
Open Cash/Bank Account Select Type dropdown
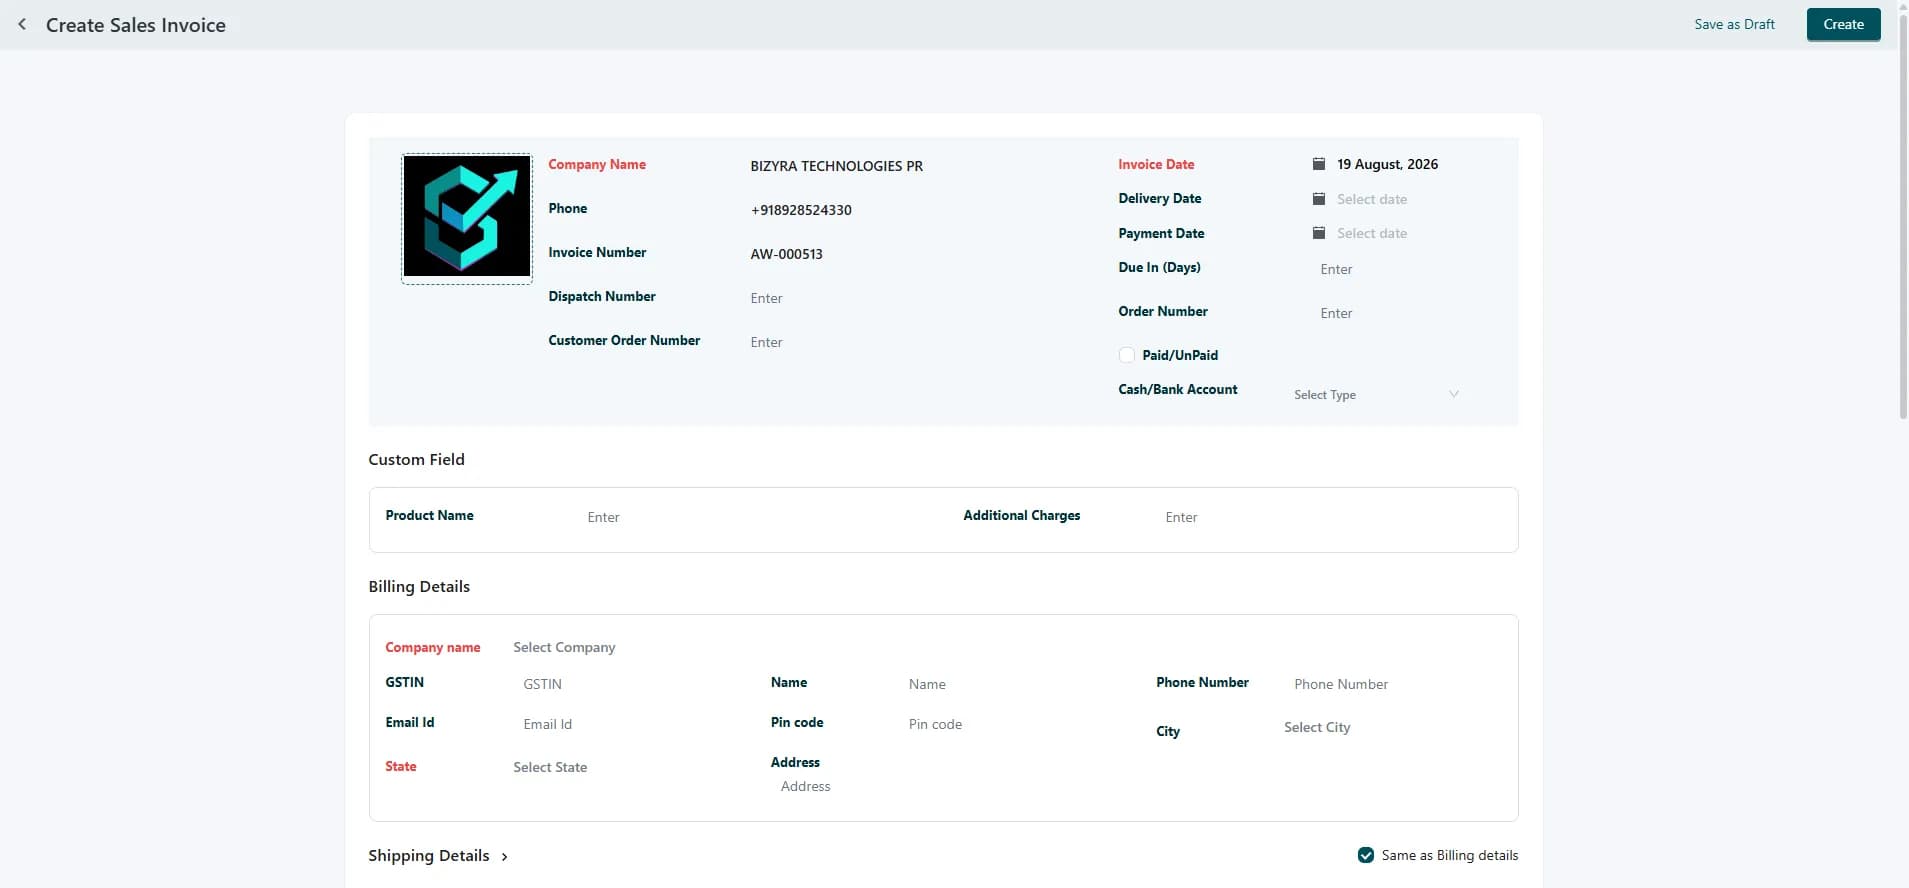1376,395
